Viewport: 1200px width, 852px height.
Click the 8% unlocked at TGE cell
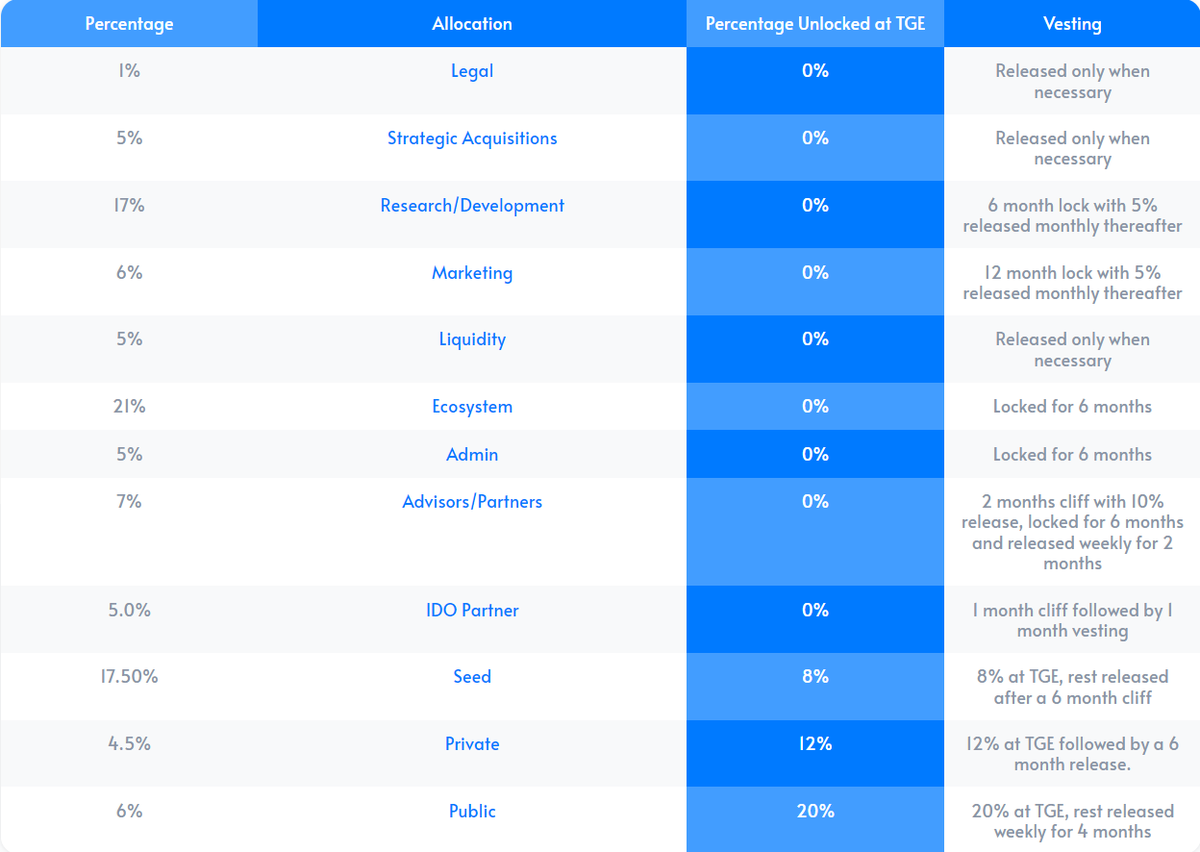coord(815,676)
